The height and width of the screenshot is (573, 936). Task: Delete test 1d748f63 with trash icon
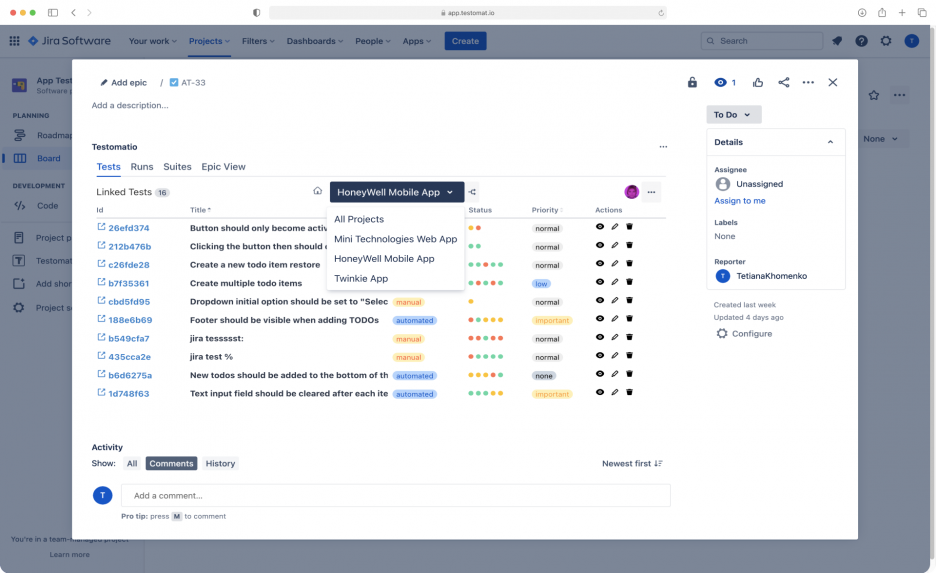coord(629,392)
